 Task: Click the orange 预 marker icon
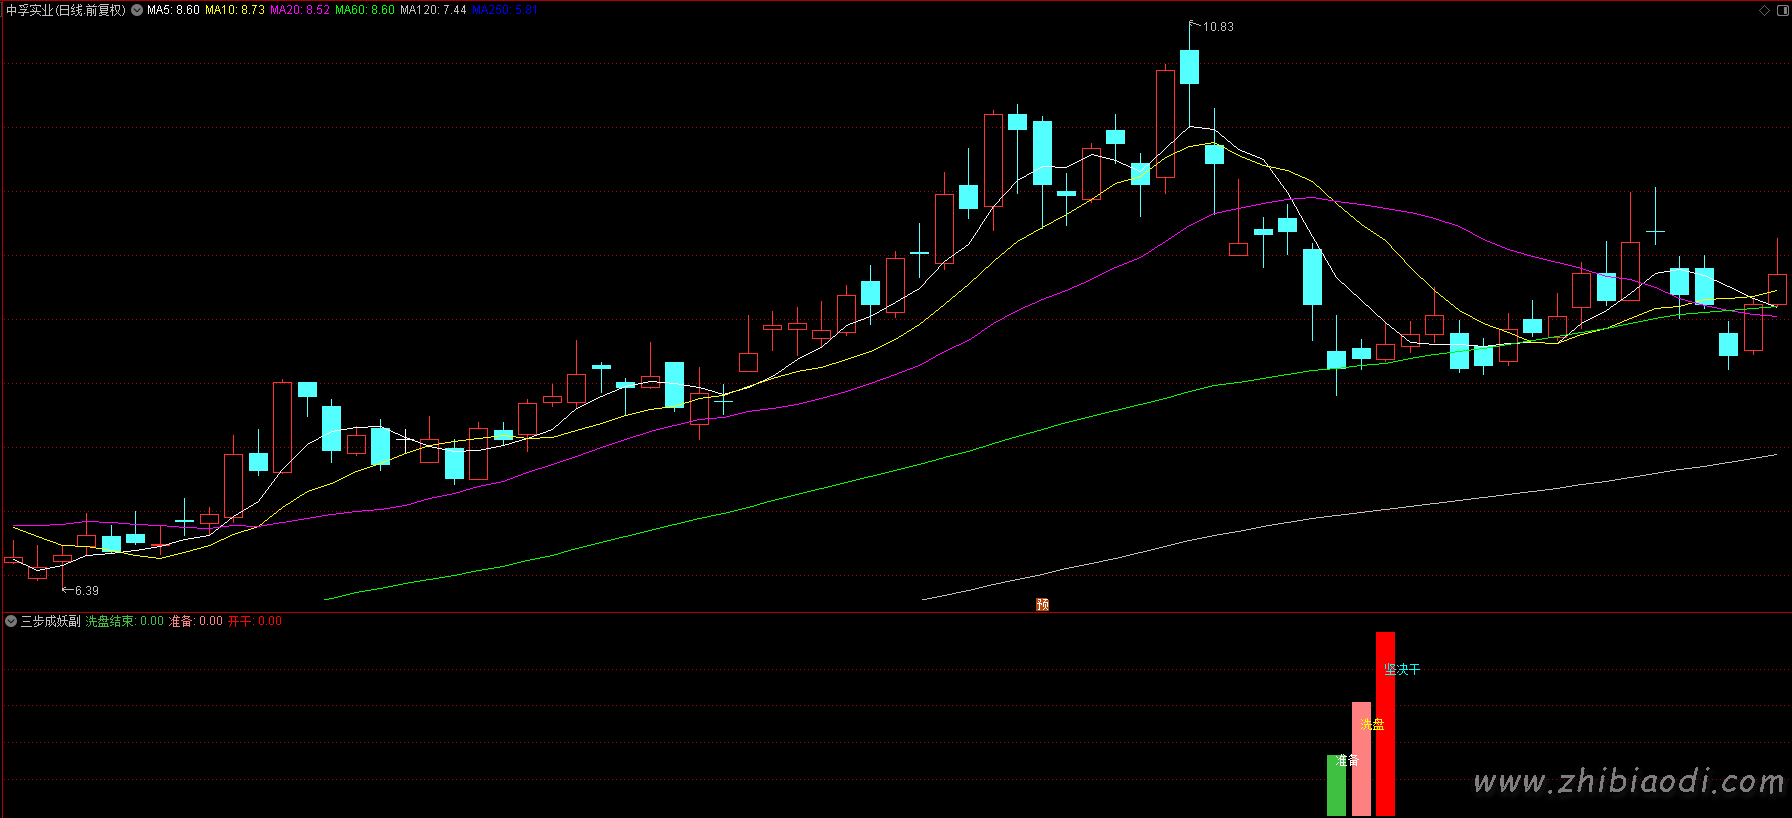[1042, 604]
